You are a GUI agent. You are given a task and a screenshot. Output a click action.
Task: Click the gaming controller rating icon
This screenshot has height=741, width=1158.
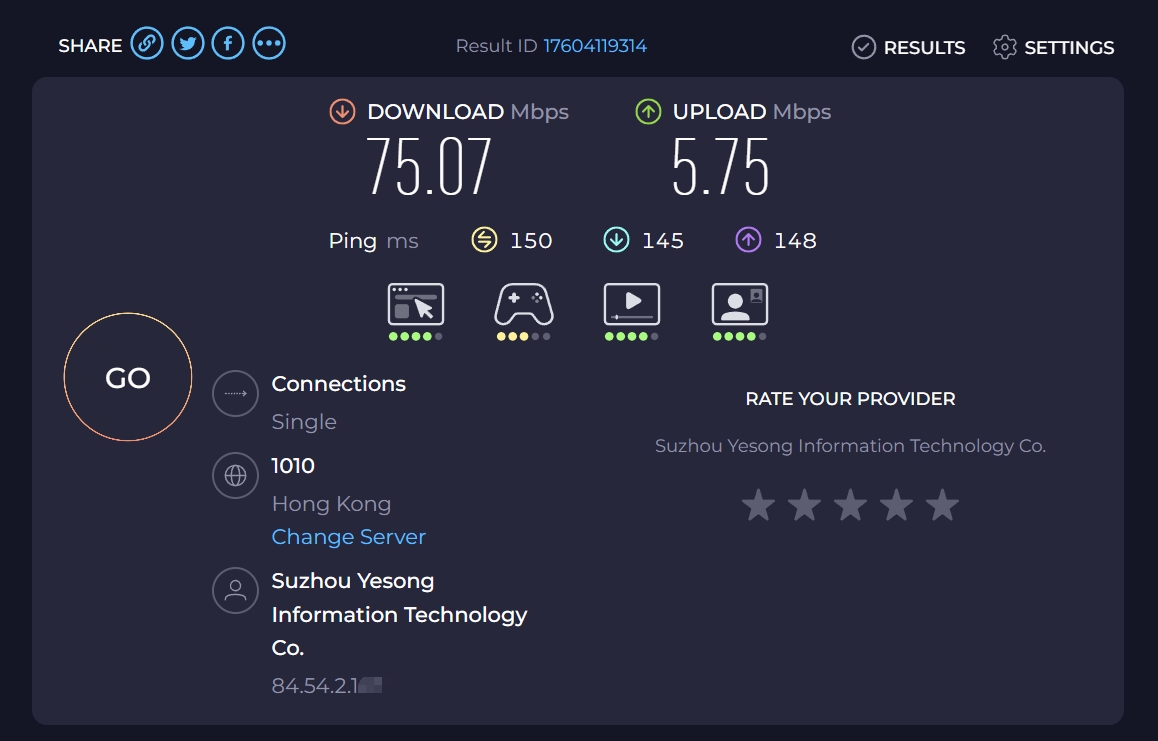[524, 304]
